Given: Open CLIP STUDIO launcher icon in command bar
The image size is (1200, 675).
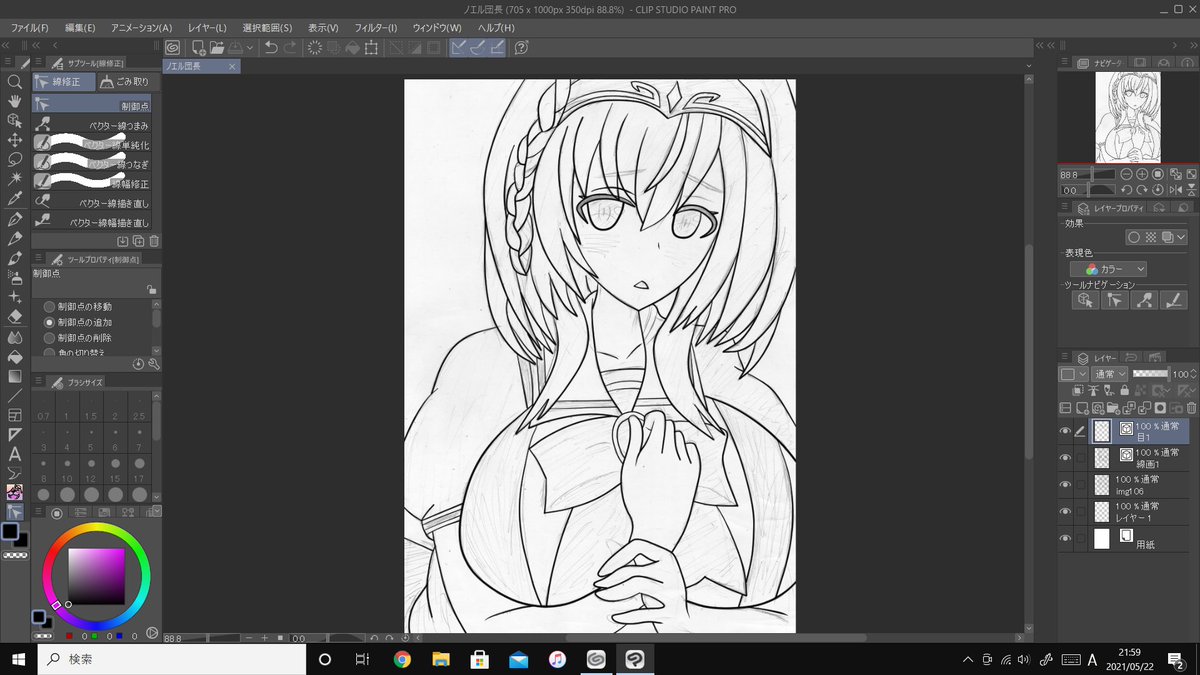Looking at the screenshot, I should [173, 47].
